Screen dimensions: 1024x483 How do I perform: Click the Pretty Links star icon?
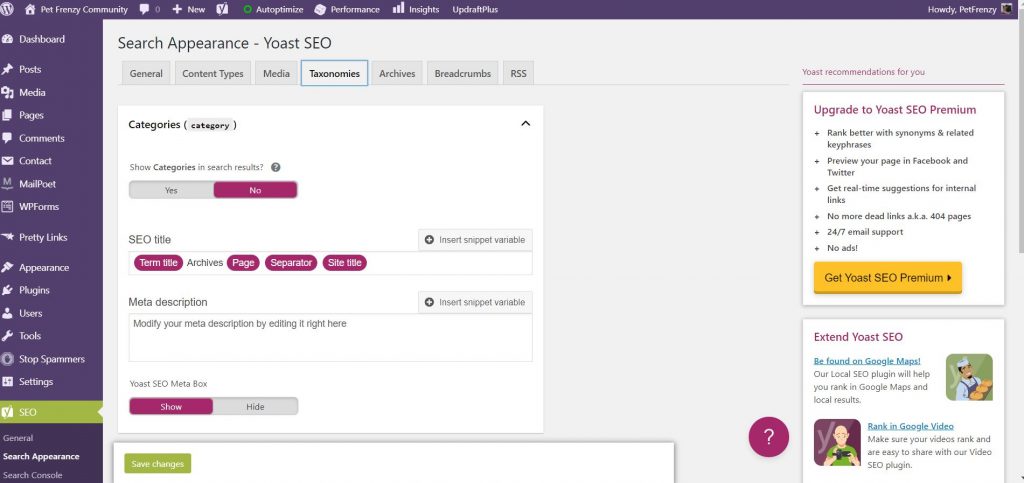click(x=8, y=237)
